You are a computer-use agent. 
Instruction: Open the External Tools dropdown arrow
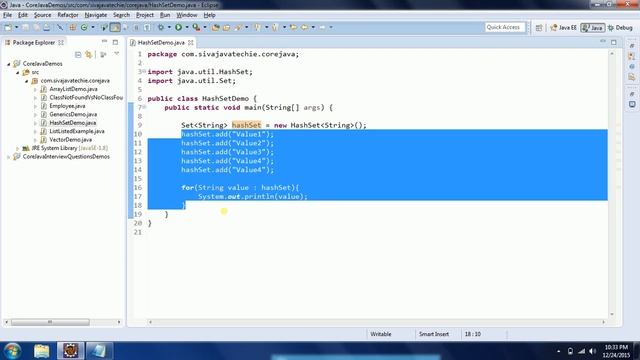[205, 27]
